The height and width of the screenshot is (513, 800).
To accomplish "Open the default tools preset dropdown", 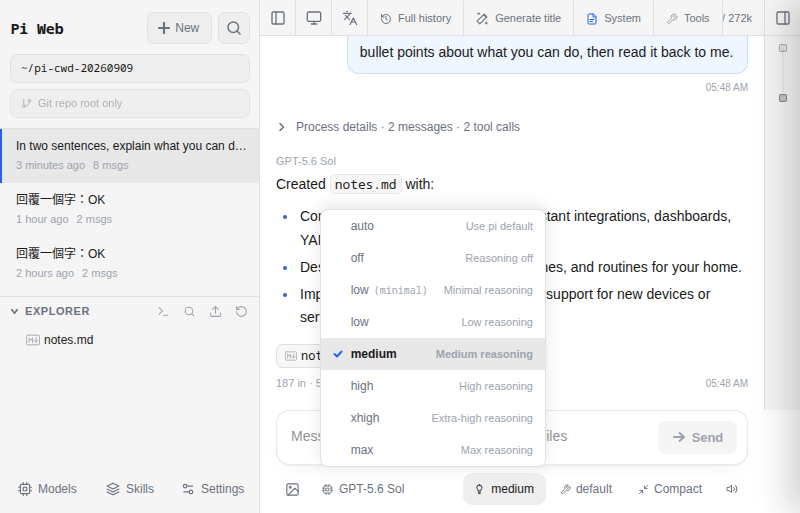I will click(586, 489).
